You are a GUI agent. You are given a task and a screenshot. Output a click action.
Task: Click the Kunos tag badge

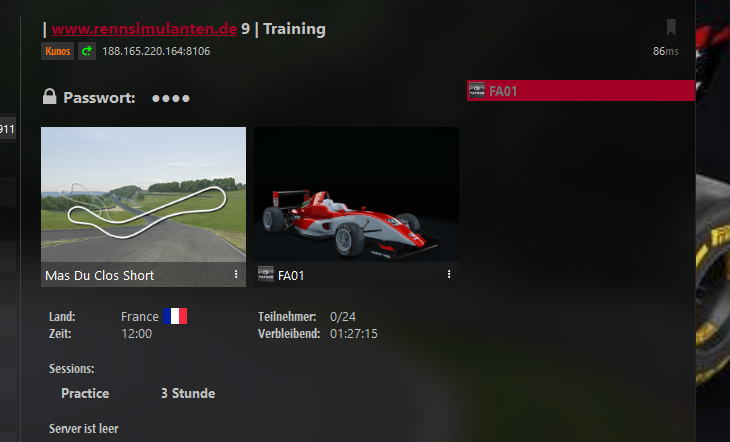pyautogui.click(x=58, y=51)
